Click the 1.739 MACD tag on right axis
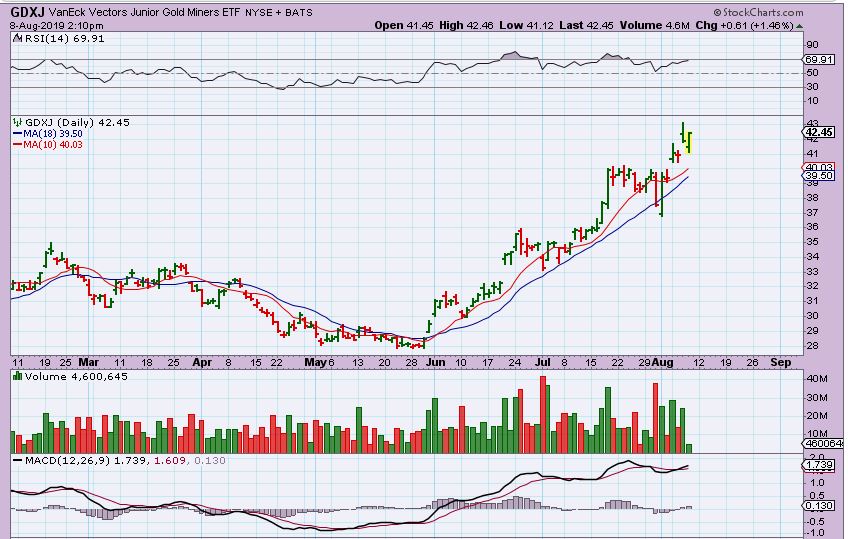The image size is (848, 539). pyautogui.click(x=819, y=465)
